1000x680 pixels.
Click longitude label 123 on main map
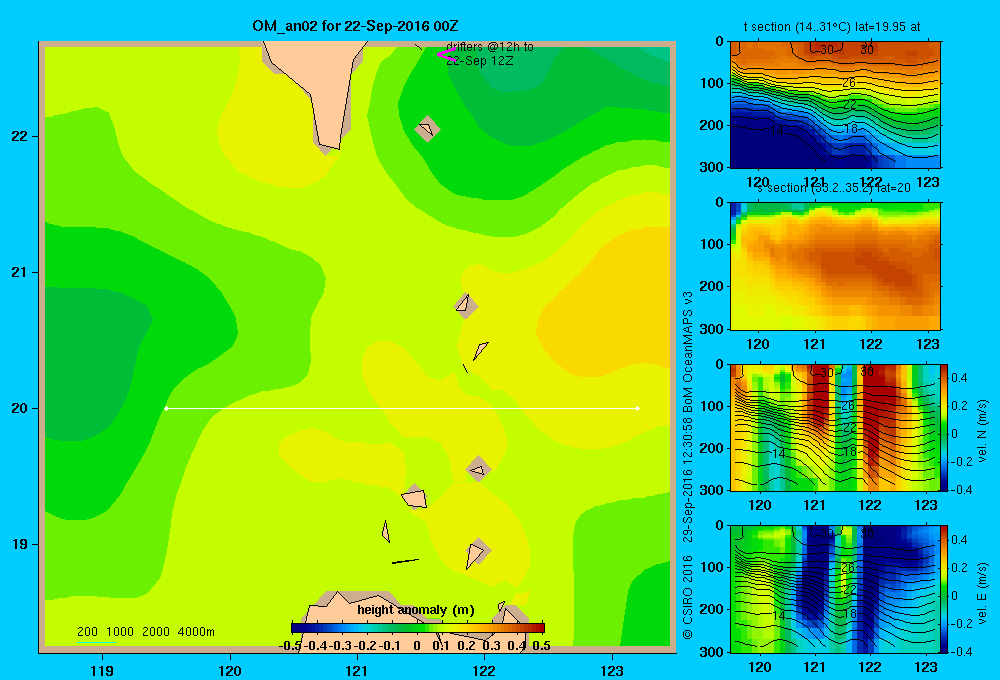pos(612,670)
